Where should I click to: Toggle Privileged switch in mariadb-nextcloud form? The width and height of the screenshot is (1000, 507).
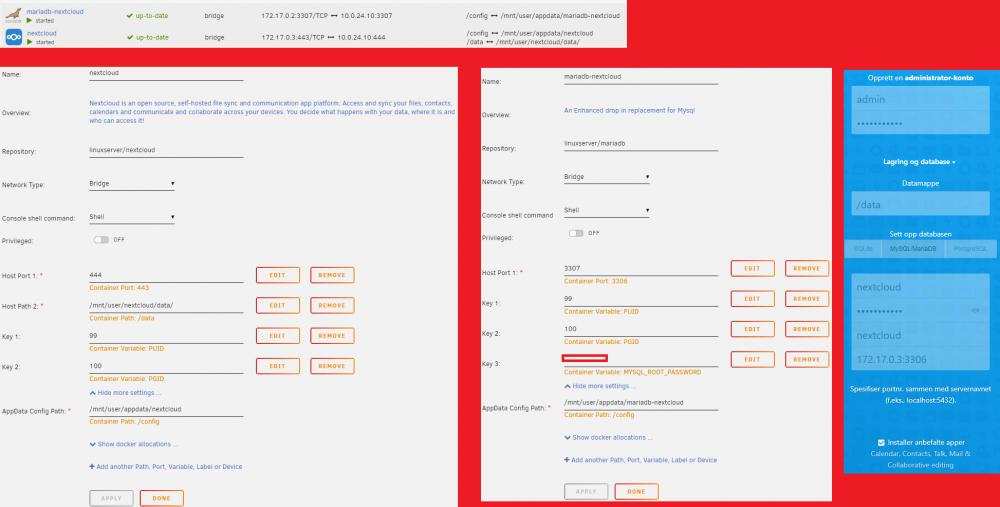[576, 233]
